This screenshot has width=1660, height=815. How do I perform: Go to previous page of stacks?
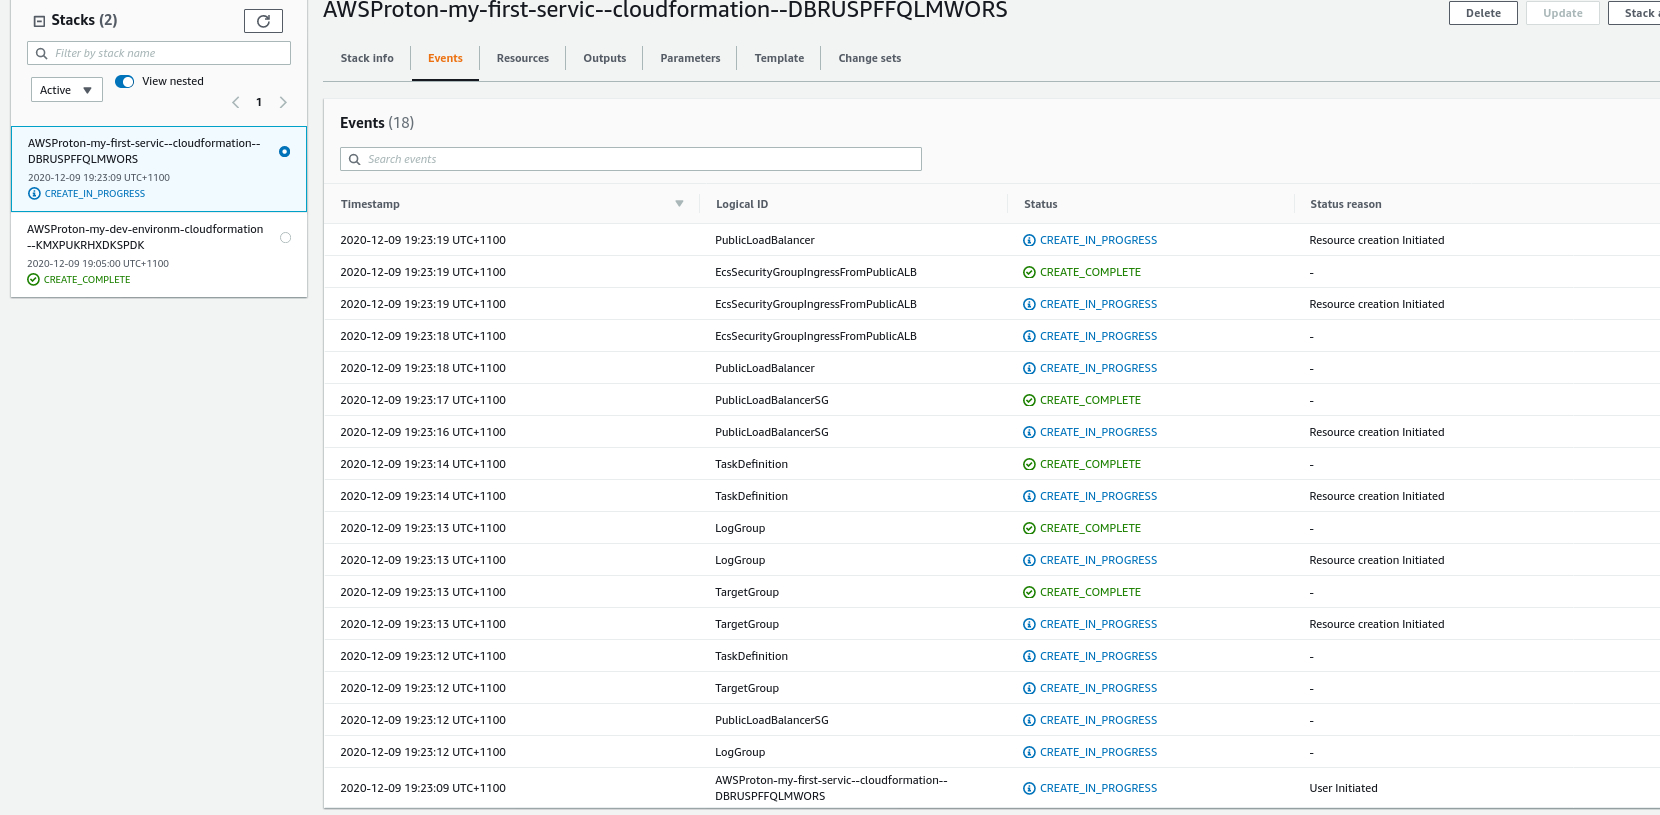tap(236, 102)
